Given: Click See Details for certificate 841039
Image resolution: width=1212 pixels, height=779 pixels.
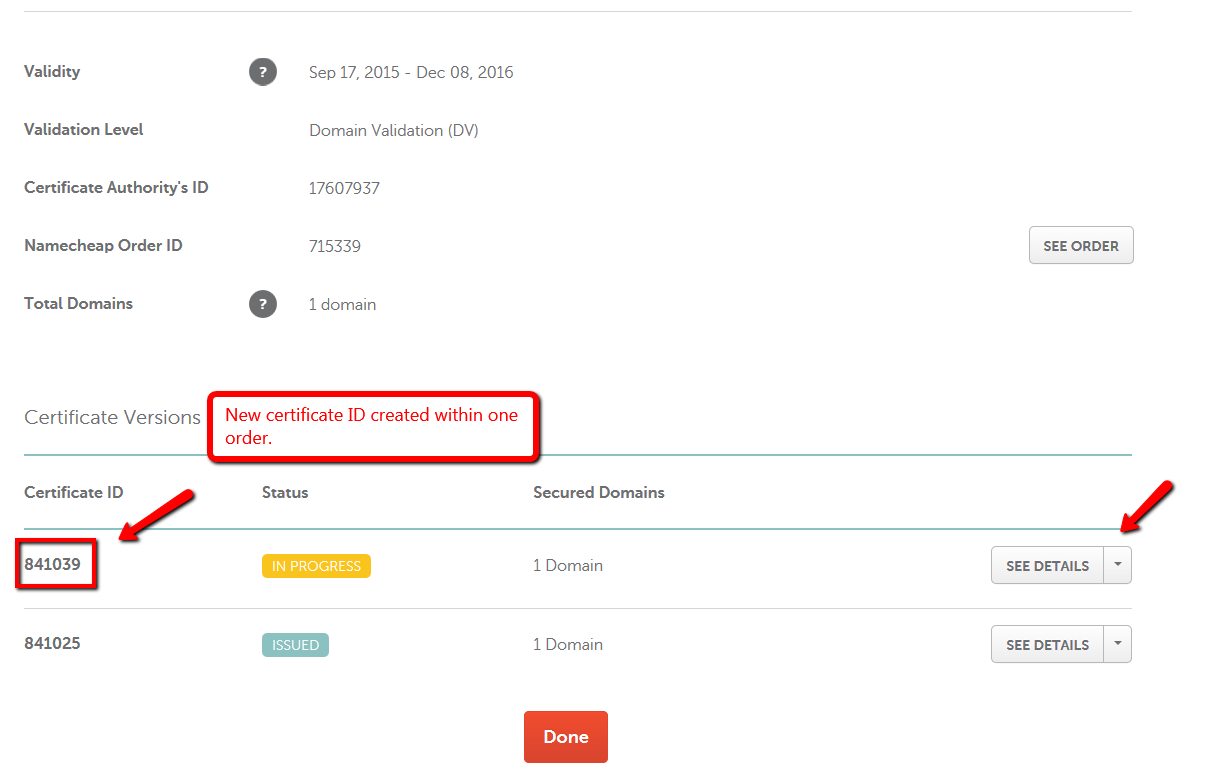Looking at the screenshot, I should (x=1047, y=565).
